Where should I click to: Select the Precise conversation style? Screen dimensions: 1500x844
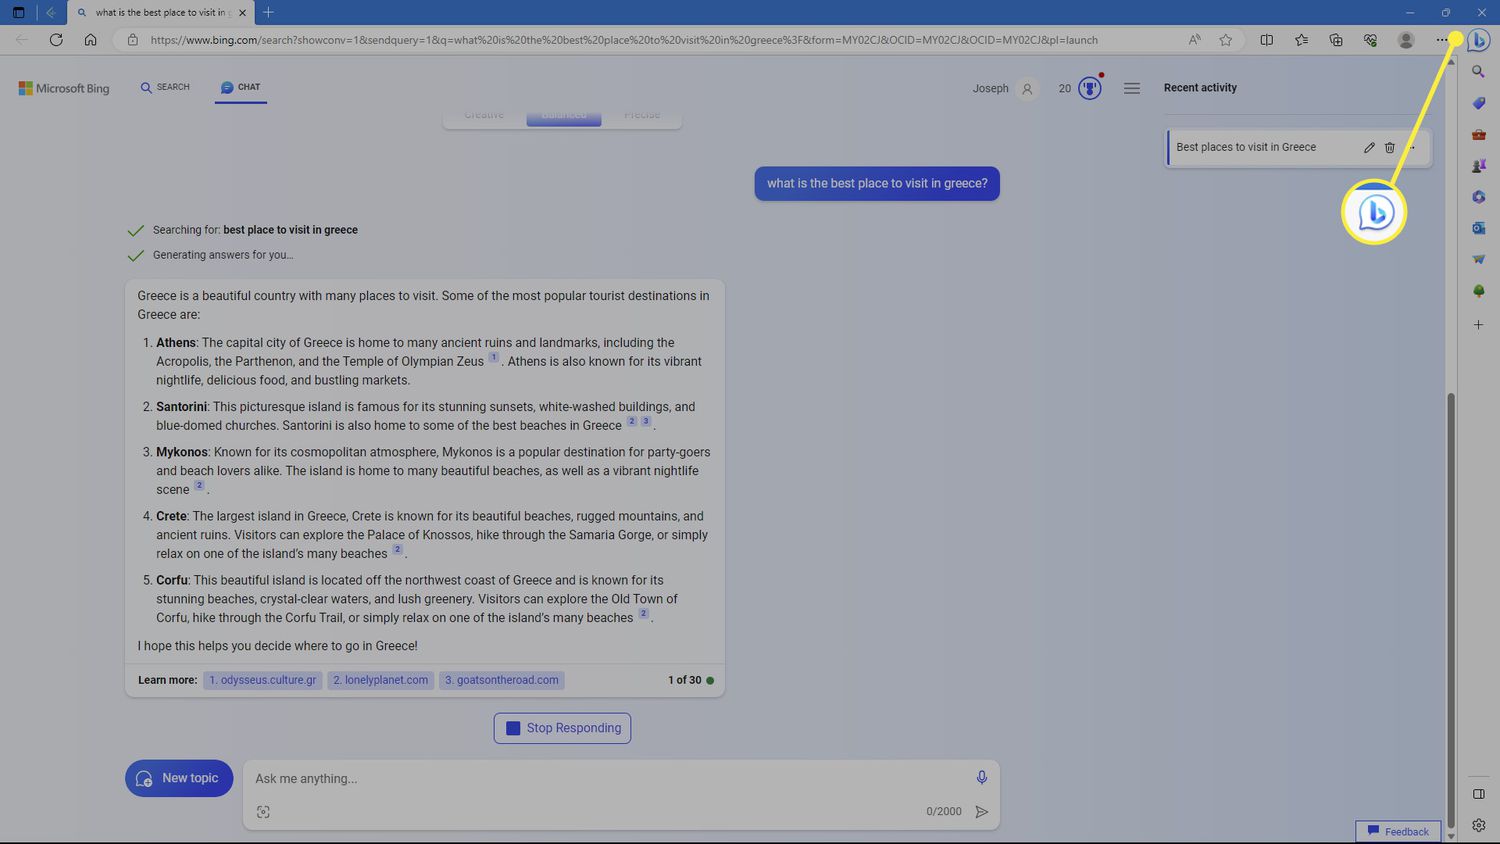(641, 116)
